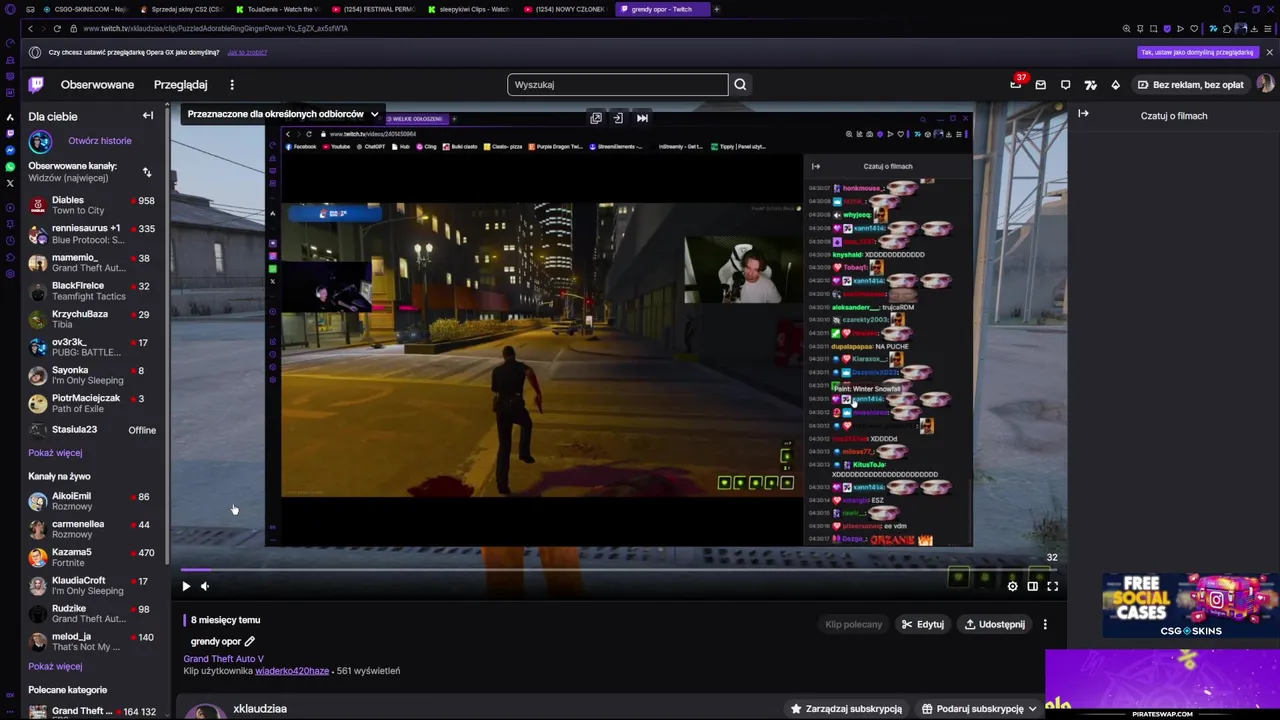Open Kazama5 Fortnite channel
Image resolution: width=1280 pixels, height=720 pixels.
point(91,557)
